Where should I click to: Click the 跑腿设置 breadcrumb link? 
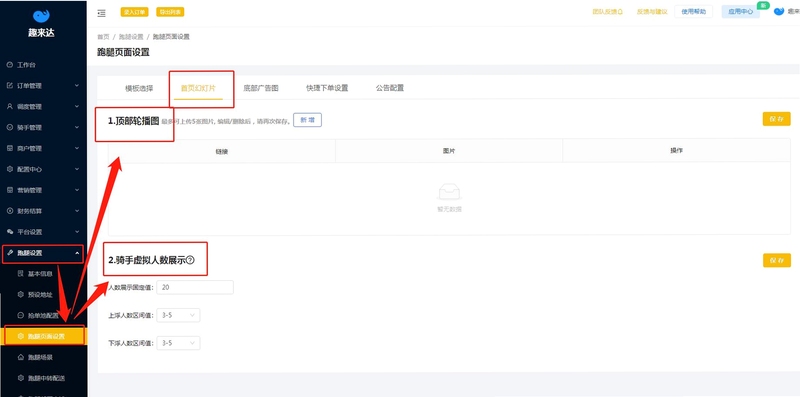[131, 37]
